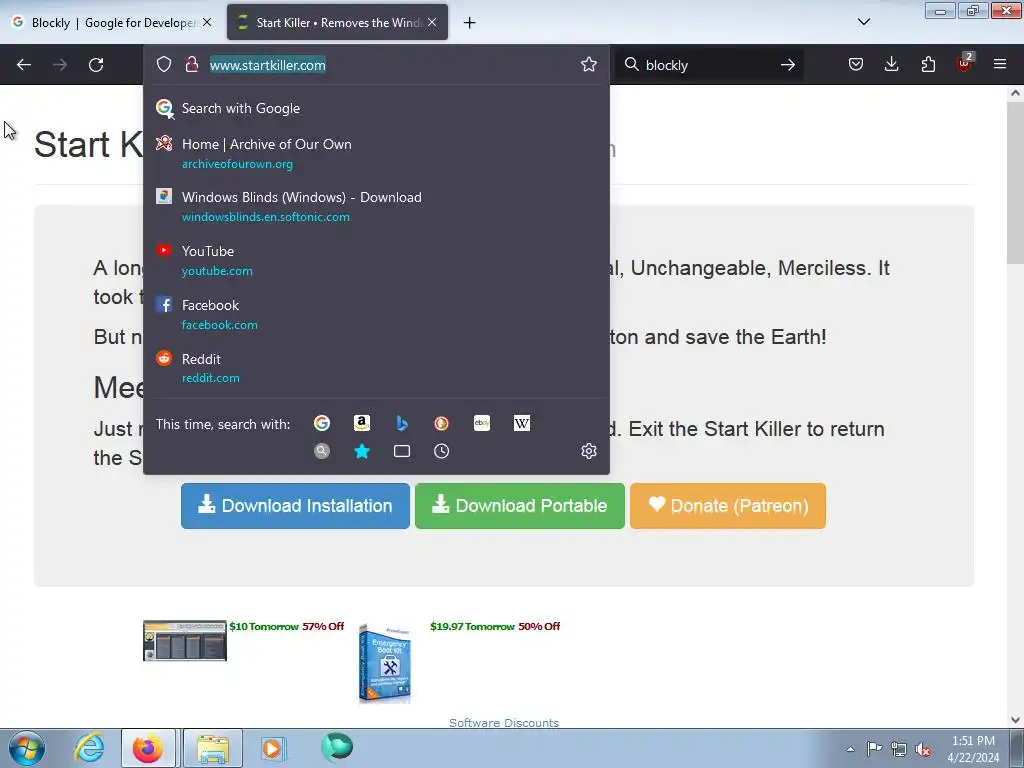Image resolution: width=1024 pixels, height=768 pixels.
Task: Click the dark software screenshot thumbnail
Action: tap(185, 641)
